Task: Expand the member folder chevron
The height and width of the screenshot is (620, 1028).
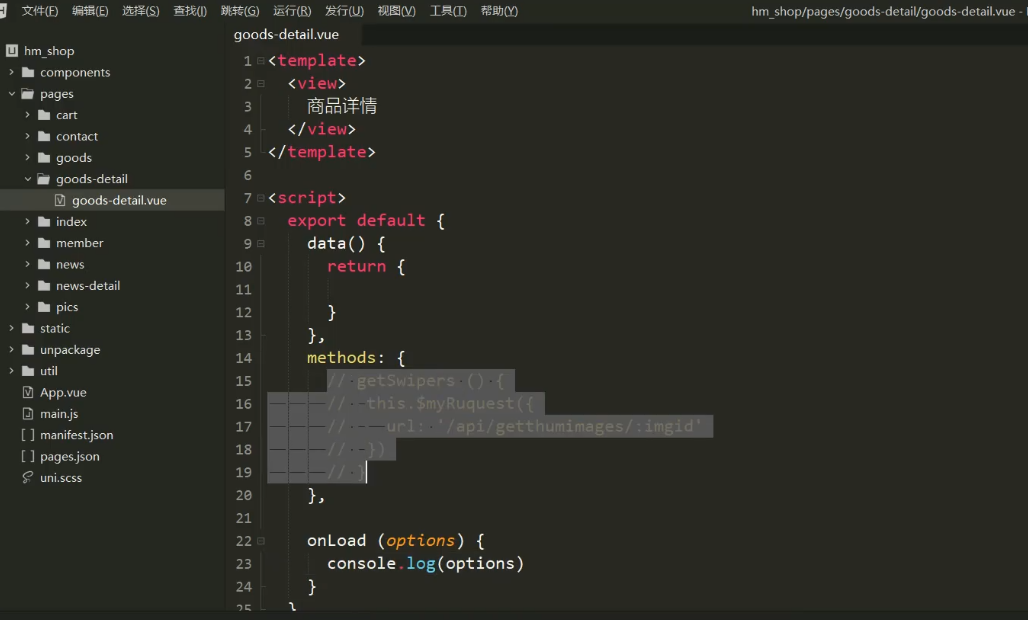Action: pyautogui.click(x=28, y=242)
